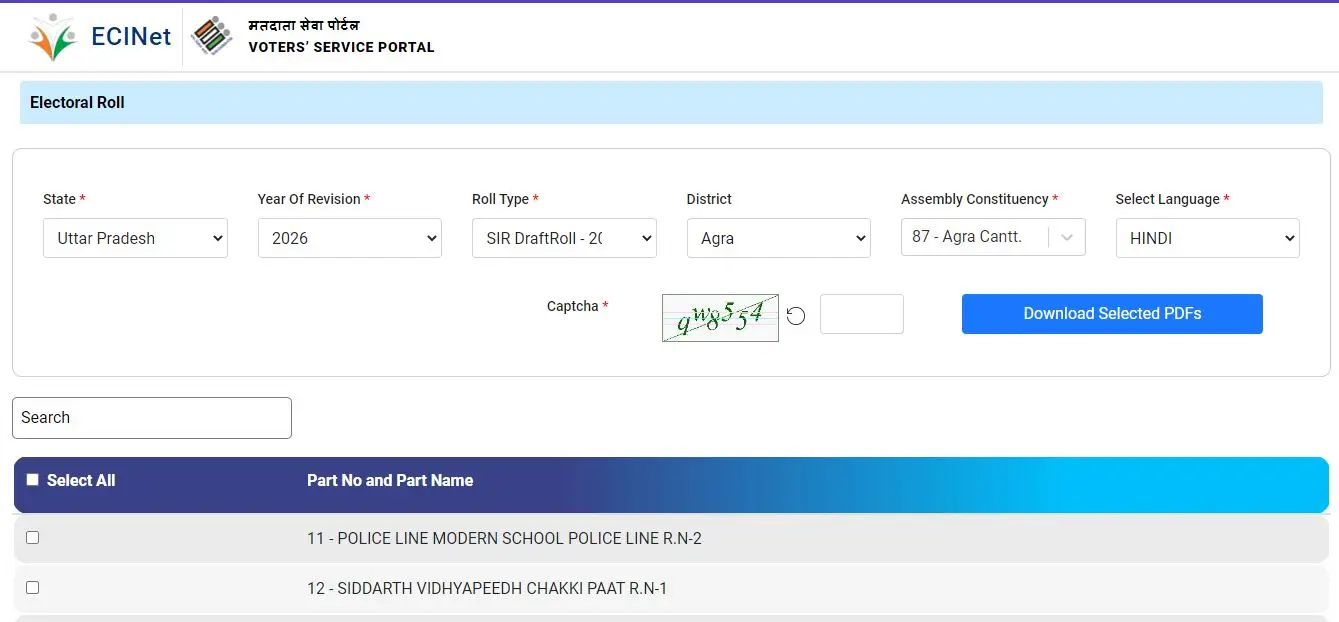The height and width of the screenshot is (622, 1339).
Task: Click Download Selected PDFs
Action: coord(1111,313)
